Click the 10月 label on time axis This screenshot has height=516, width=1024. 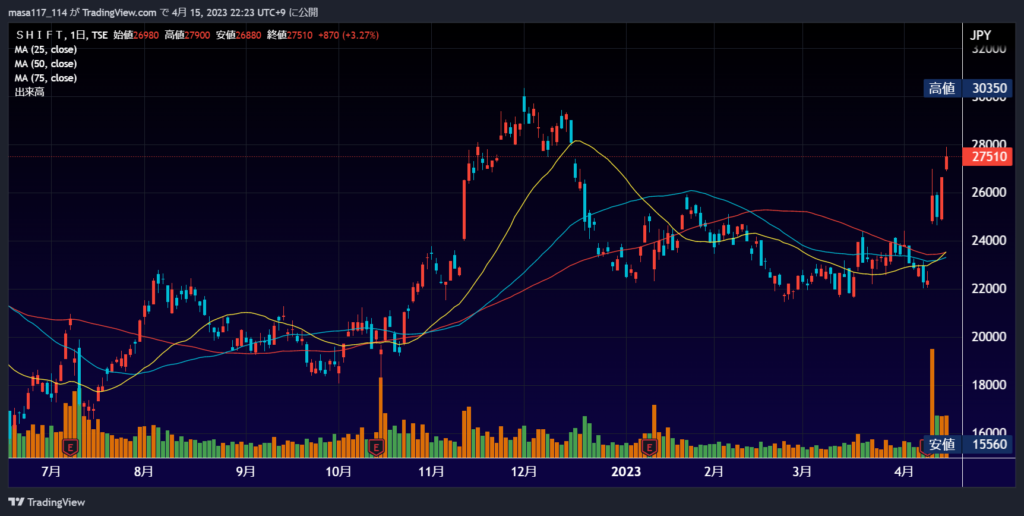tap(338, 471)
